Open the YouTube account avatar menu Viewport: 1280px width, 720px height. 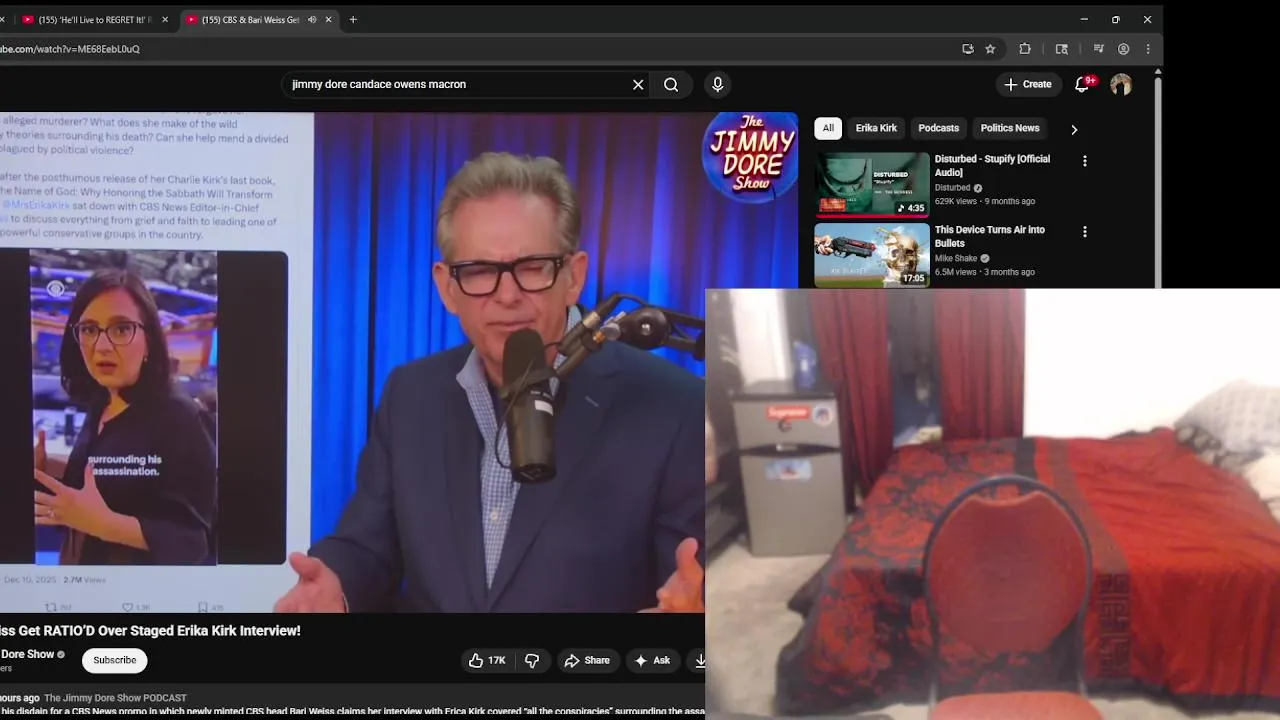coord(1121,85)
